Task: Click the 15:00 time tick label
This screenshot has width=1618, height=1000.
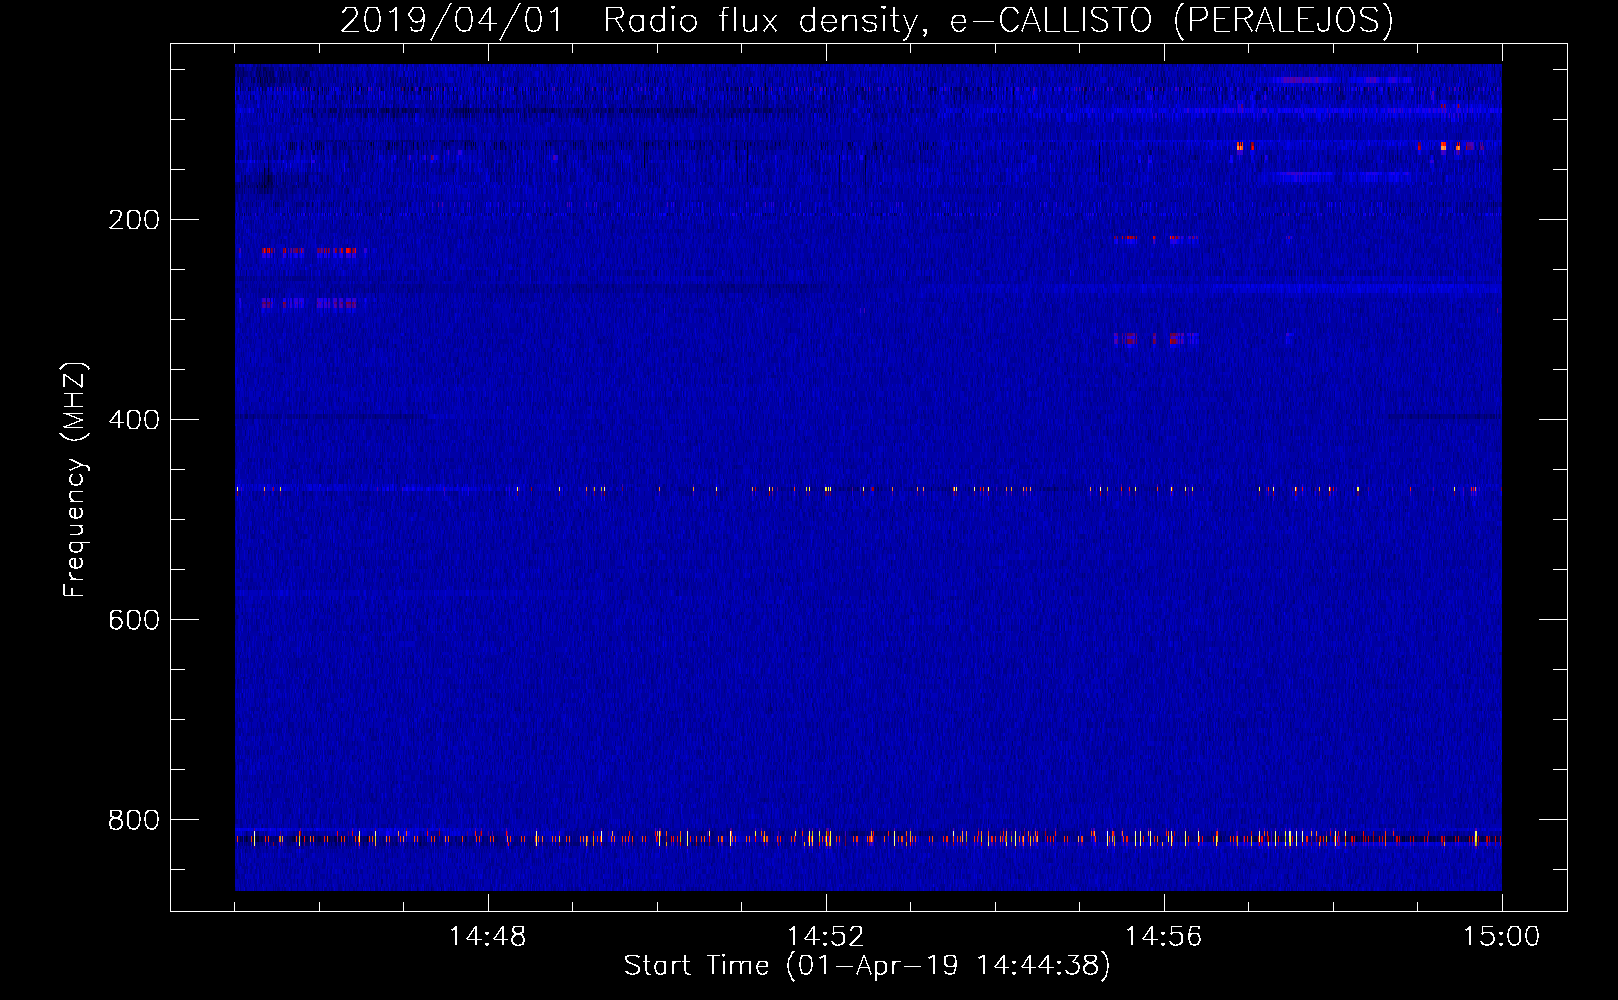Action: click(1501, 937)
